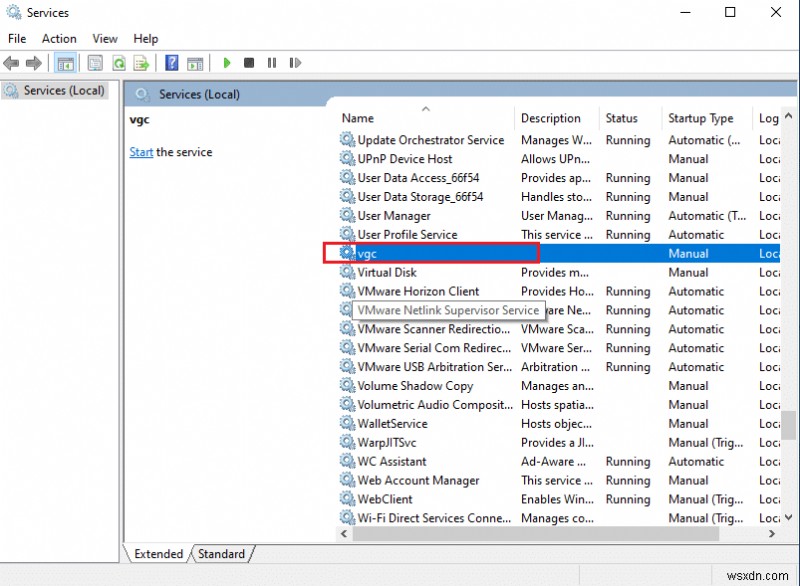The image size is (800, 586).
Task: Open service Properties using the toolbar icon
Action: click(x=92, y=63)
